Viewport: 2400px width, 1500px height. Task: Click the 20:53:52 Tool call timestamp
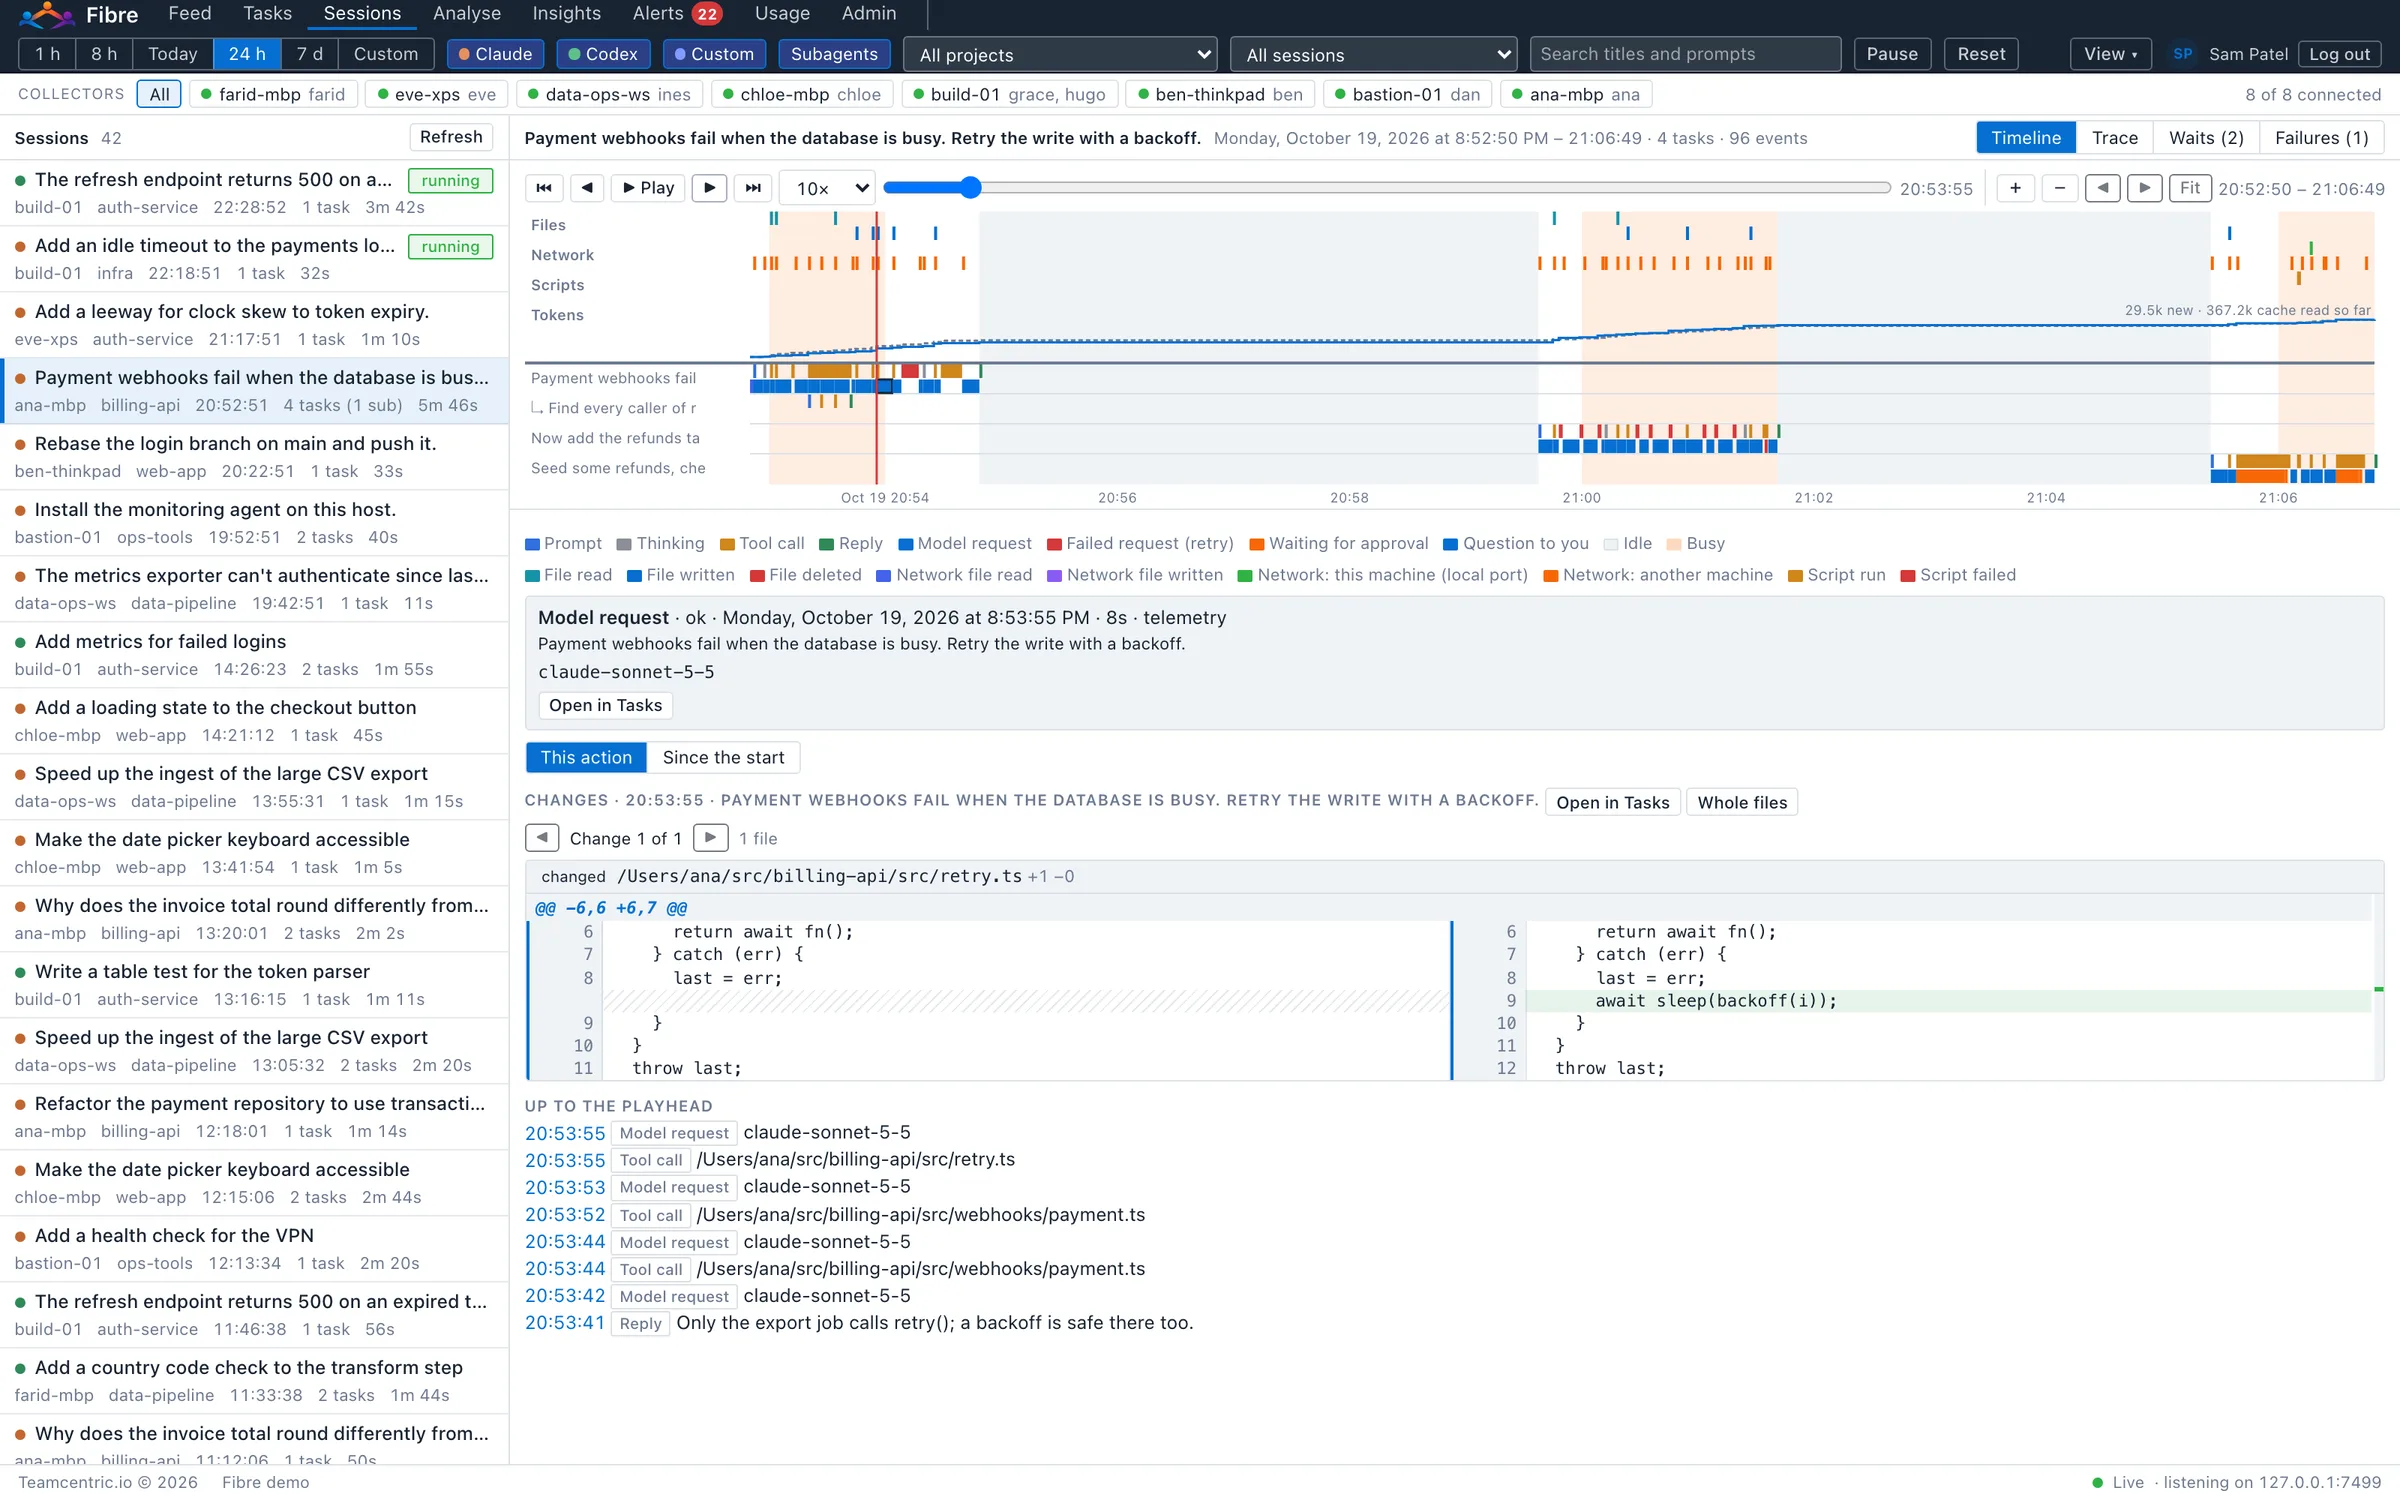(565, 1215)
